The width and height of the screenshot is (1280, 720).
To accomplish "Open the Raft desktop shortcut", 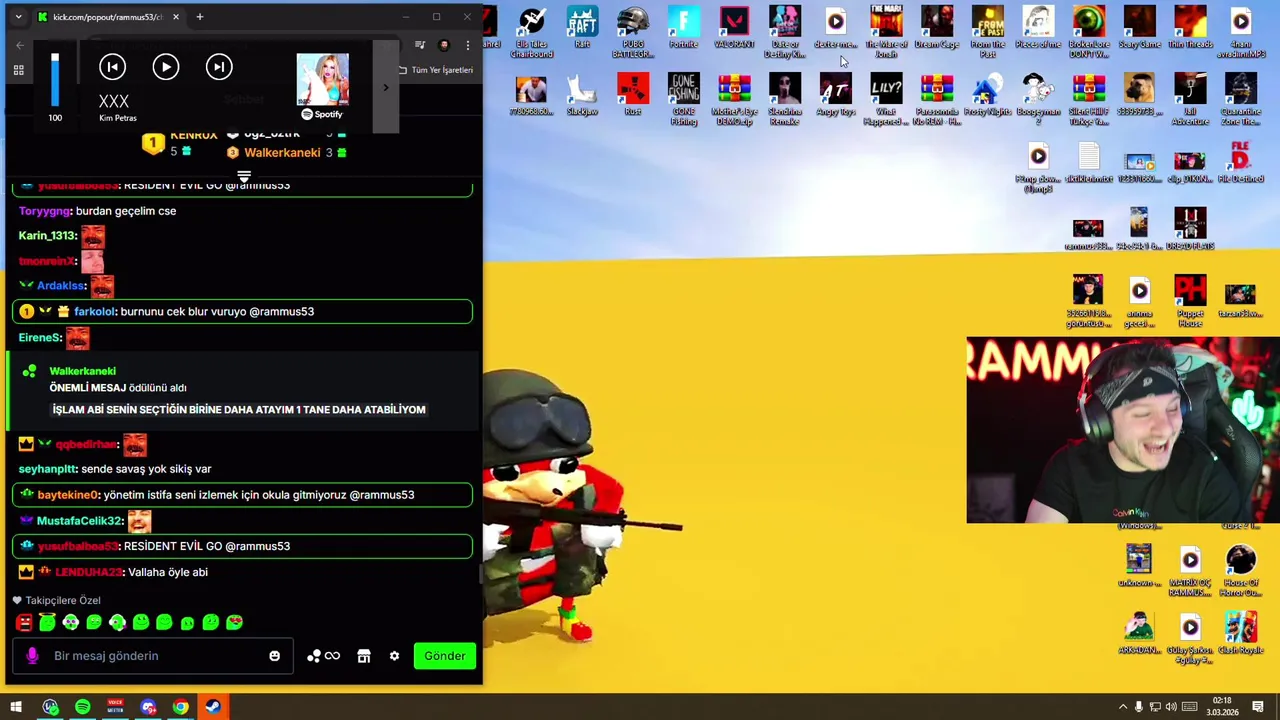I will click(x=582, y=28).
